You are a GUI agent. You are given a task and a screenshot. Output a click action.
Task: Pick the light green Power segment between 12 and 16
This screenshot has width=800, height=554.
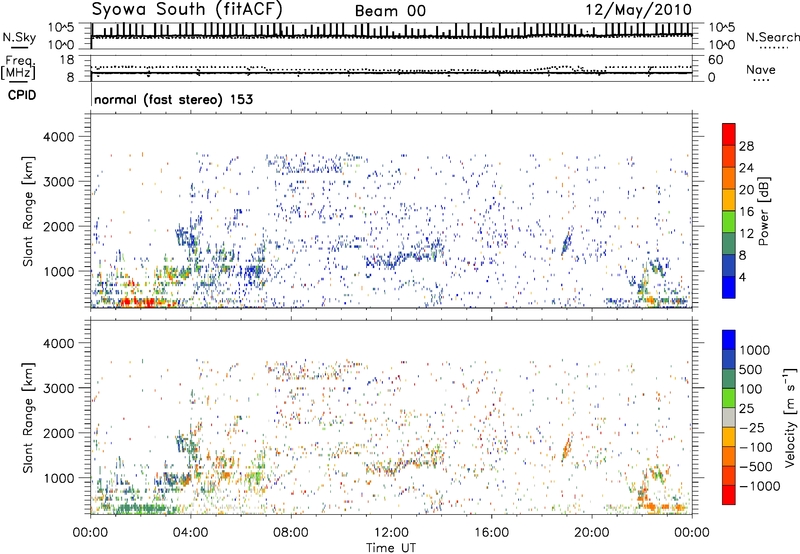729,222
